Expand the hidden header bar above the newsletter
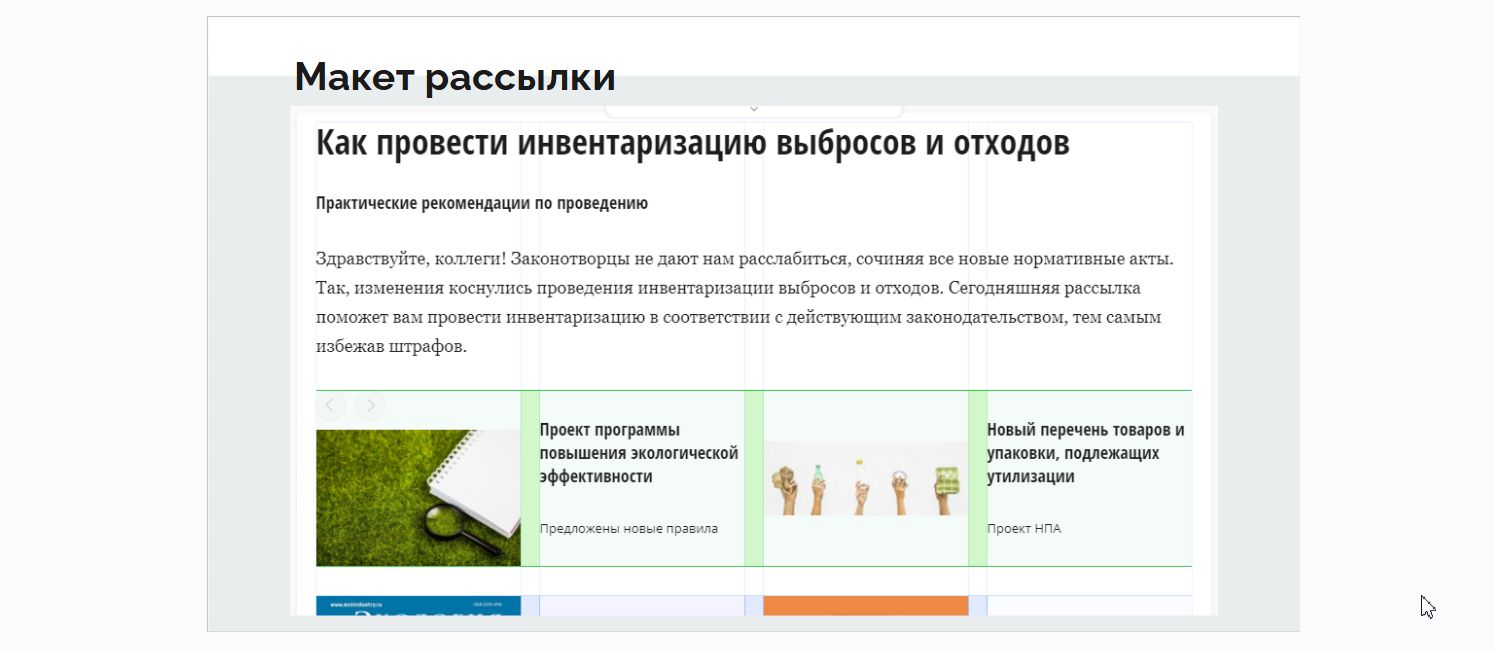This screenshot has width=1494, height=651. click(x=753, y=108)
